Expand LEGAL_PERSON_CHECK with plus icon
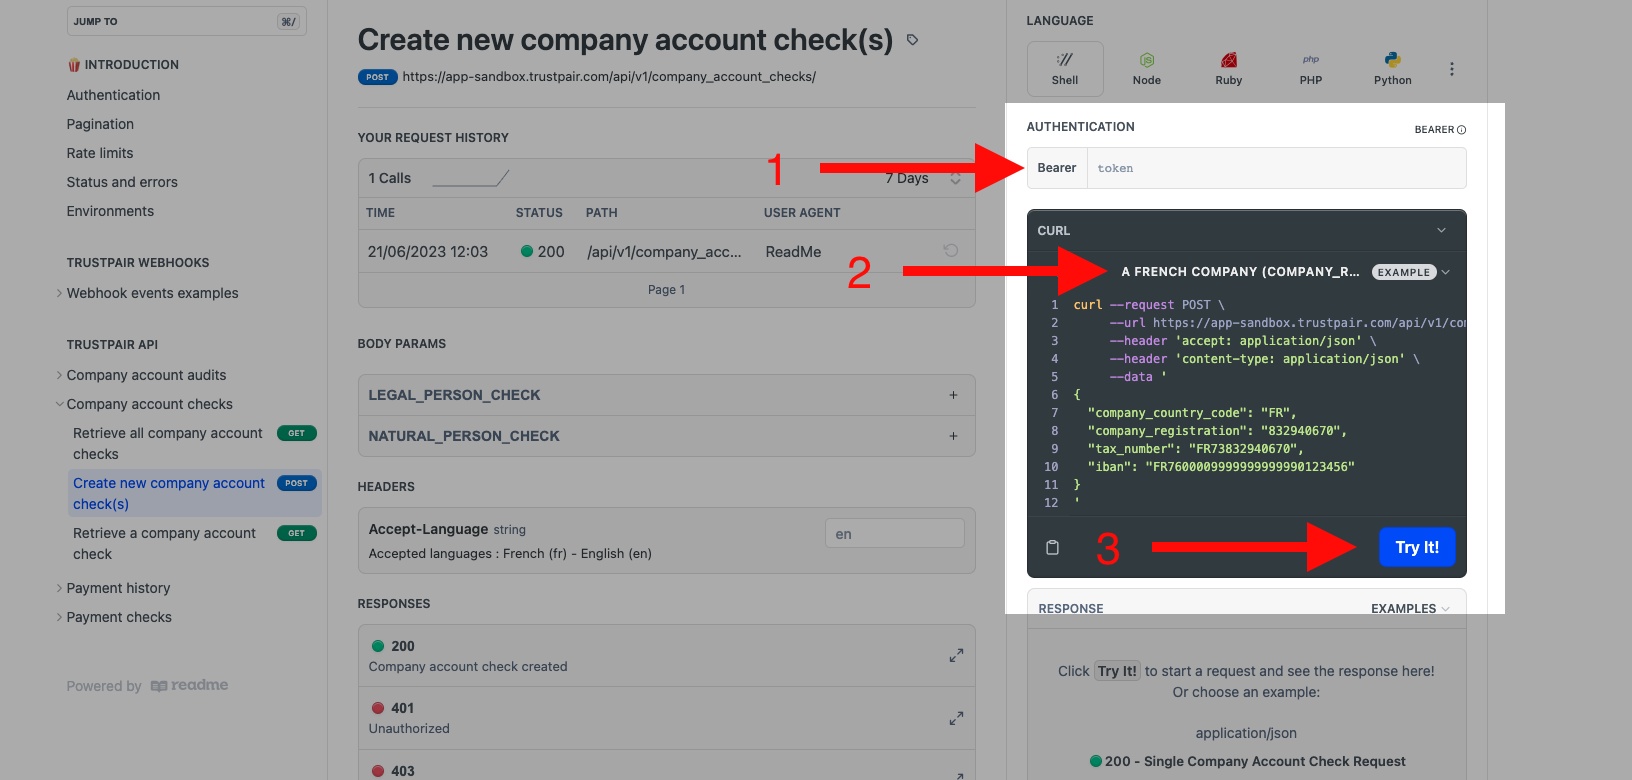This screenshot has width=1632, height=780. 953,395
